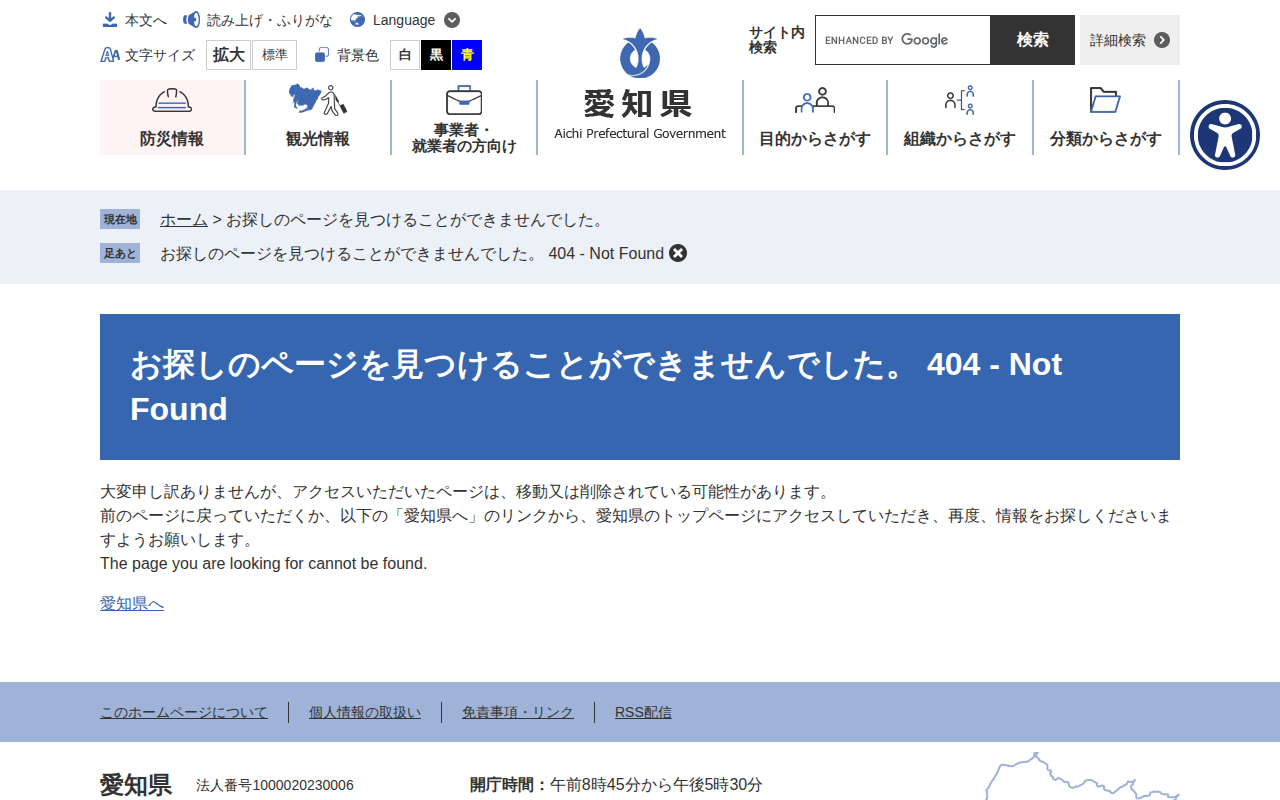Open 読み上げ・ふりがな options
The width and height of the screenshot is (1280, 800).
point(258,20)
